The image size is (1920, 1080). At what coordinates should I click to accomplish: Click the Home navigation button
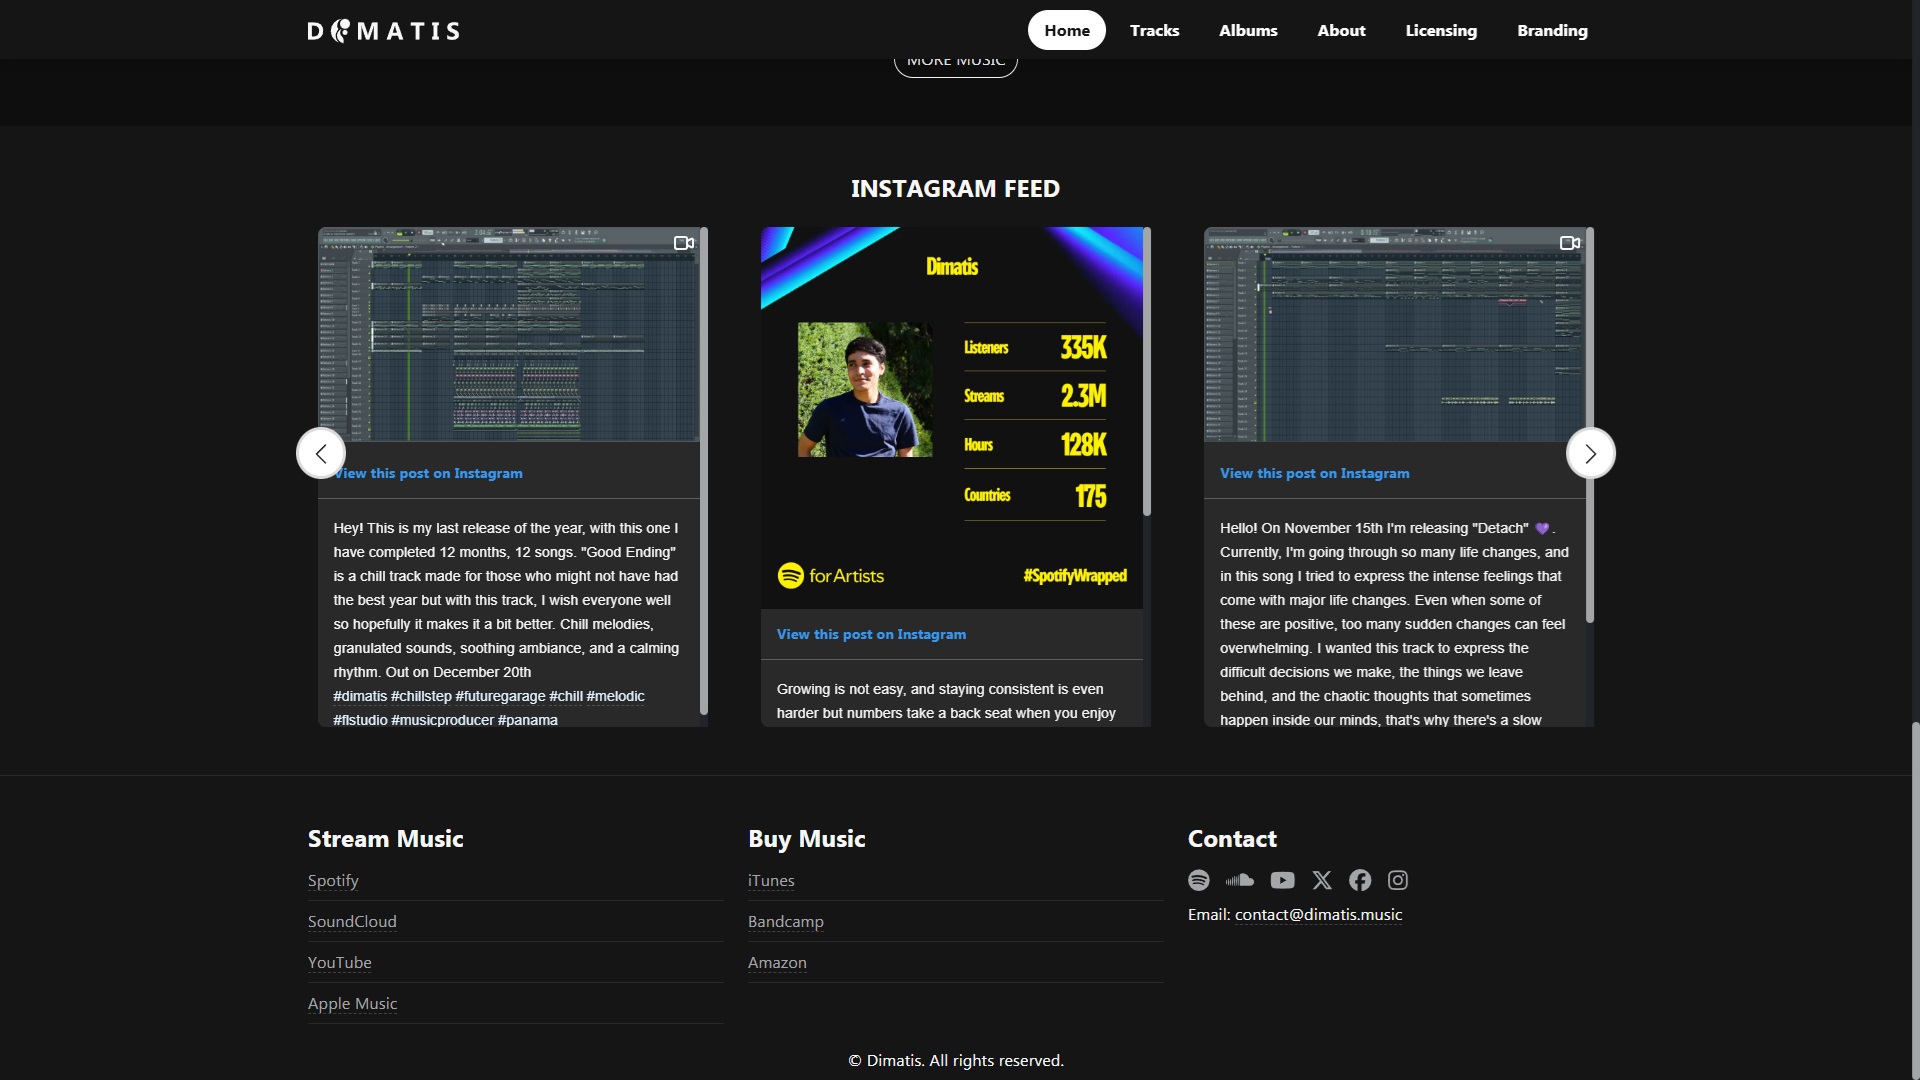point(1067,30)
